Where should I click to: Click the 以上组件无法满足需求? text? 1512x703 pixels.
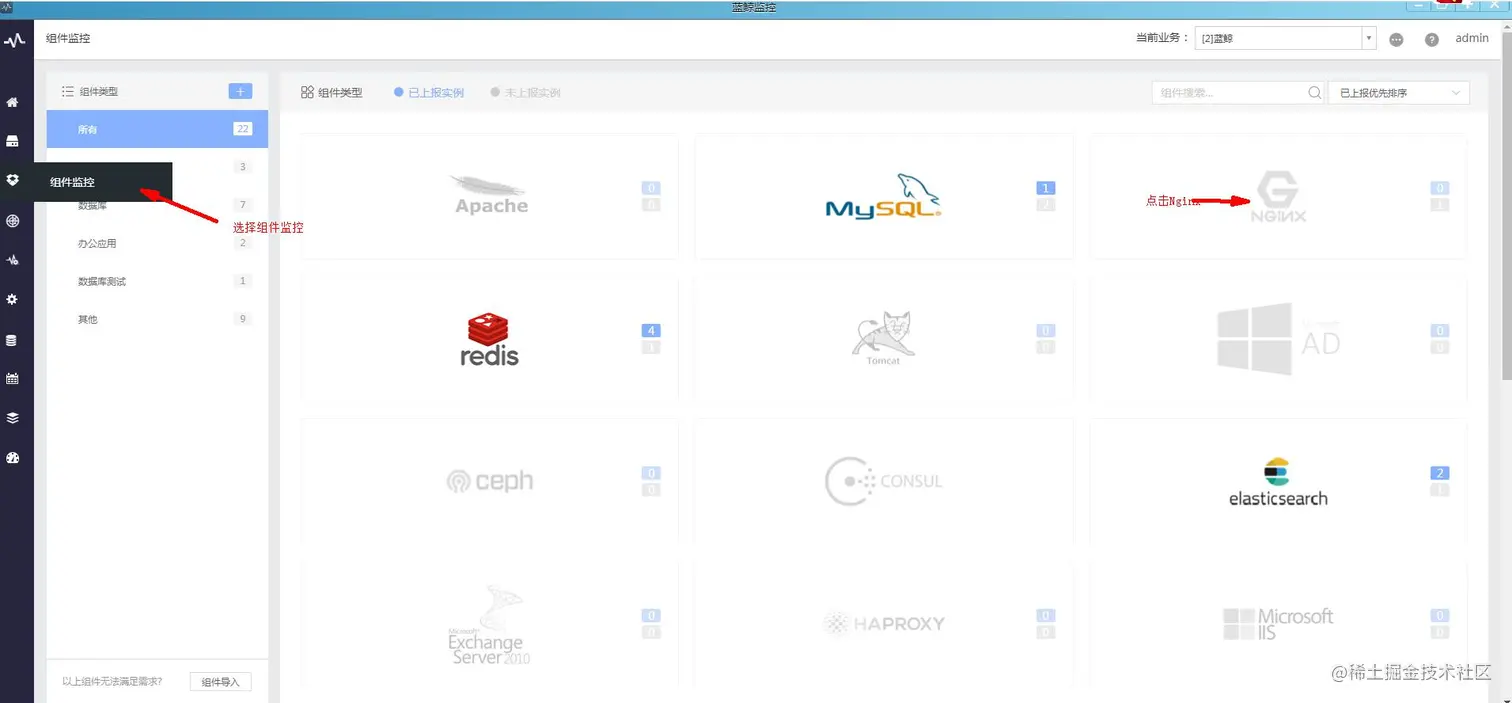pos(112,682)
